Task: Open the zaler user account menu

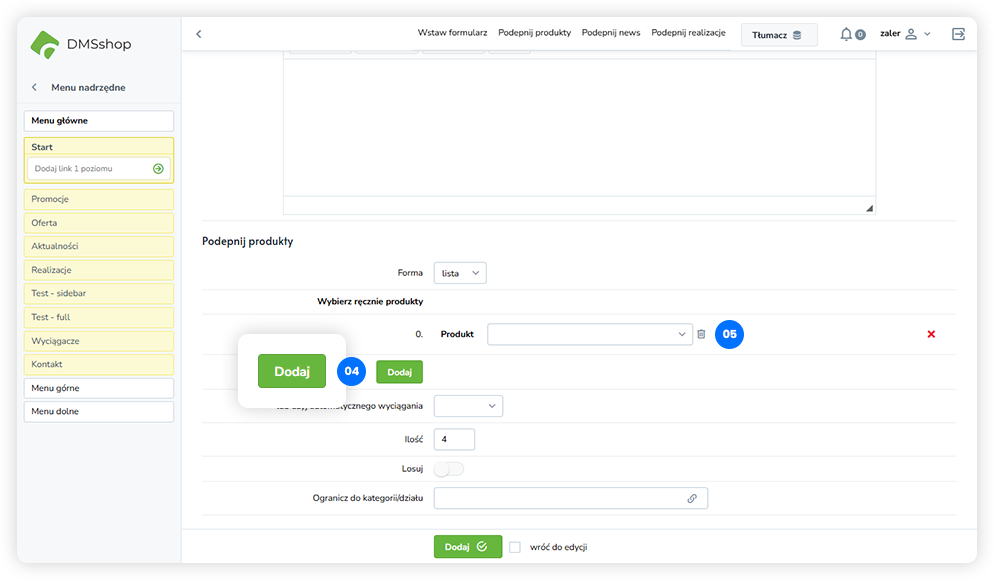Action: point(905,34)
